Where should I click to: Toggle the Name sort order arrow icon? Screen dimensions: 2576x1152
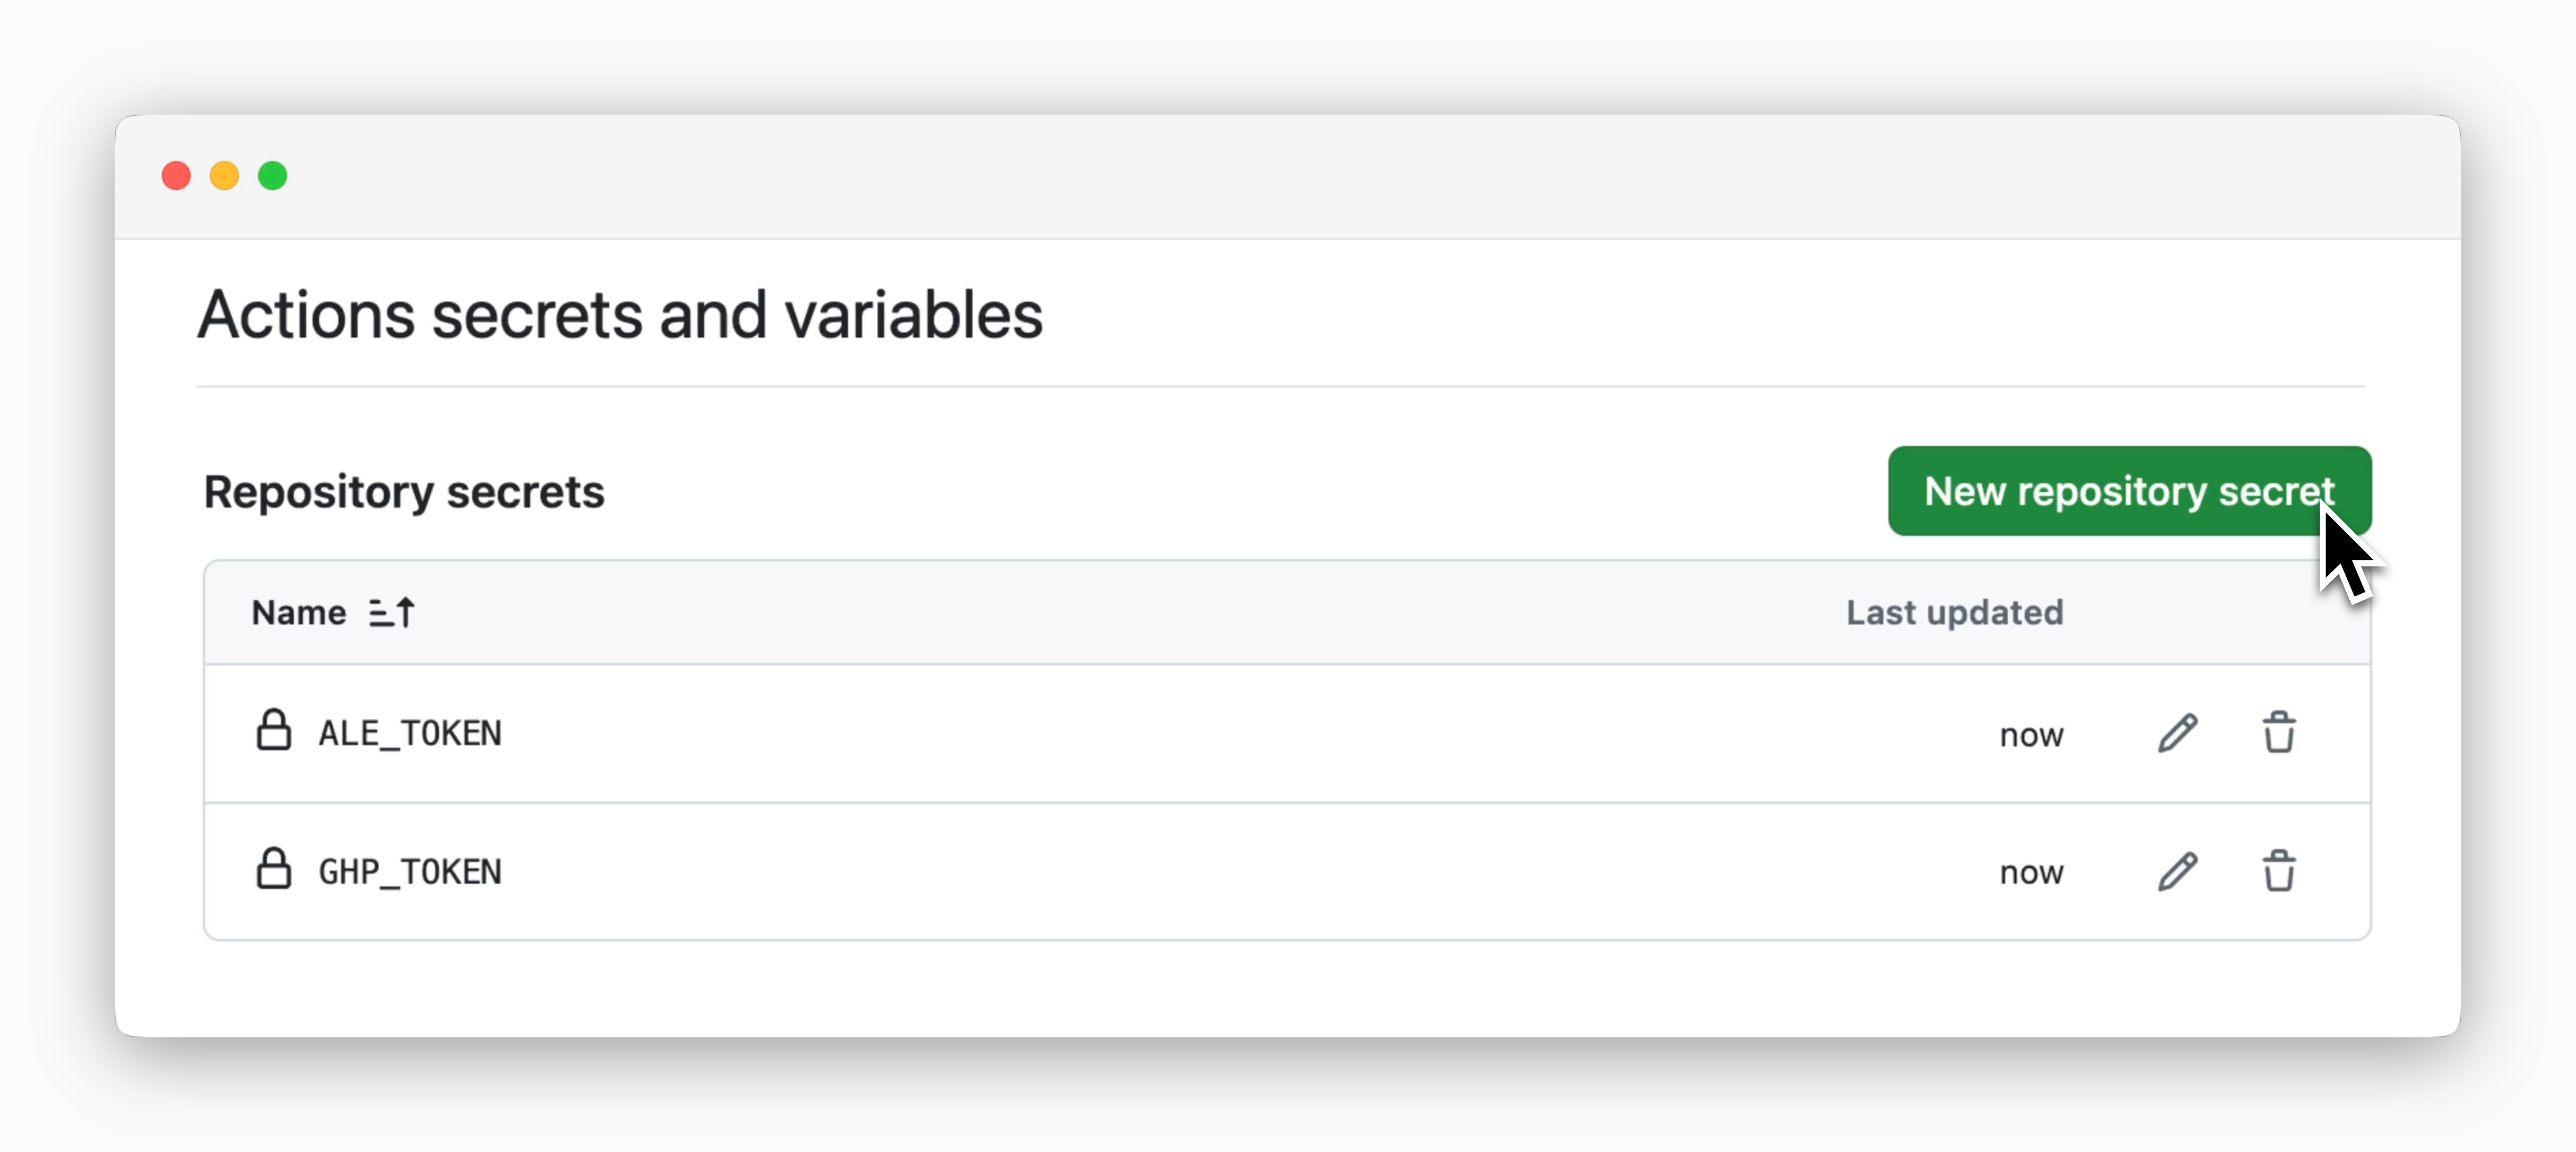pos(391,612)
